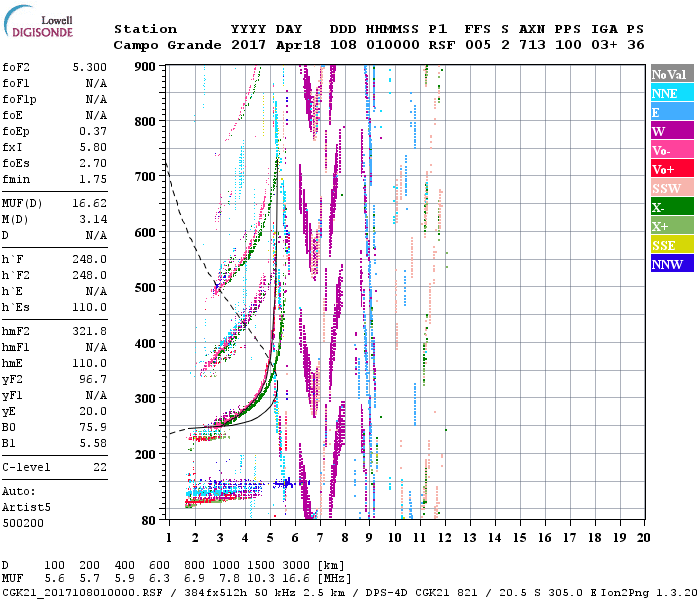Screen dimensions: 700x600
Task: Click the foF2 value 5.300
Action: [90, 67]
